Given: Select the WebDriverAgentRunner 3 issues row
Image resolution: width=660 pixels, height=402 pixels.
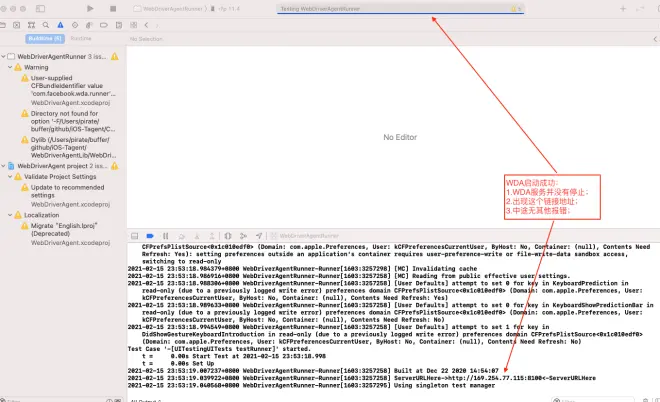Looking at the screenshot, I should [x=63, y=56].
